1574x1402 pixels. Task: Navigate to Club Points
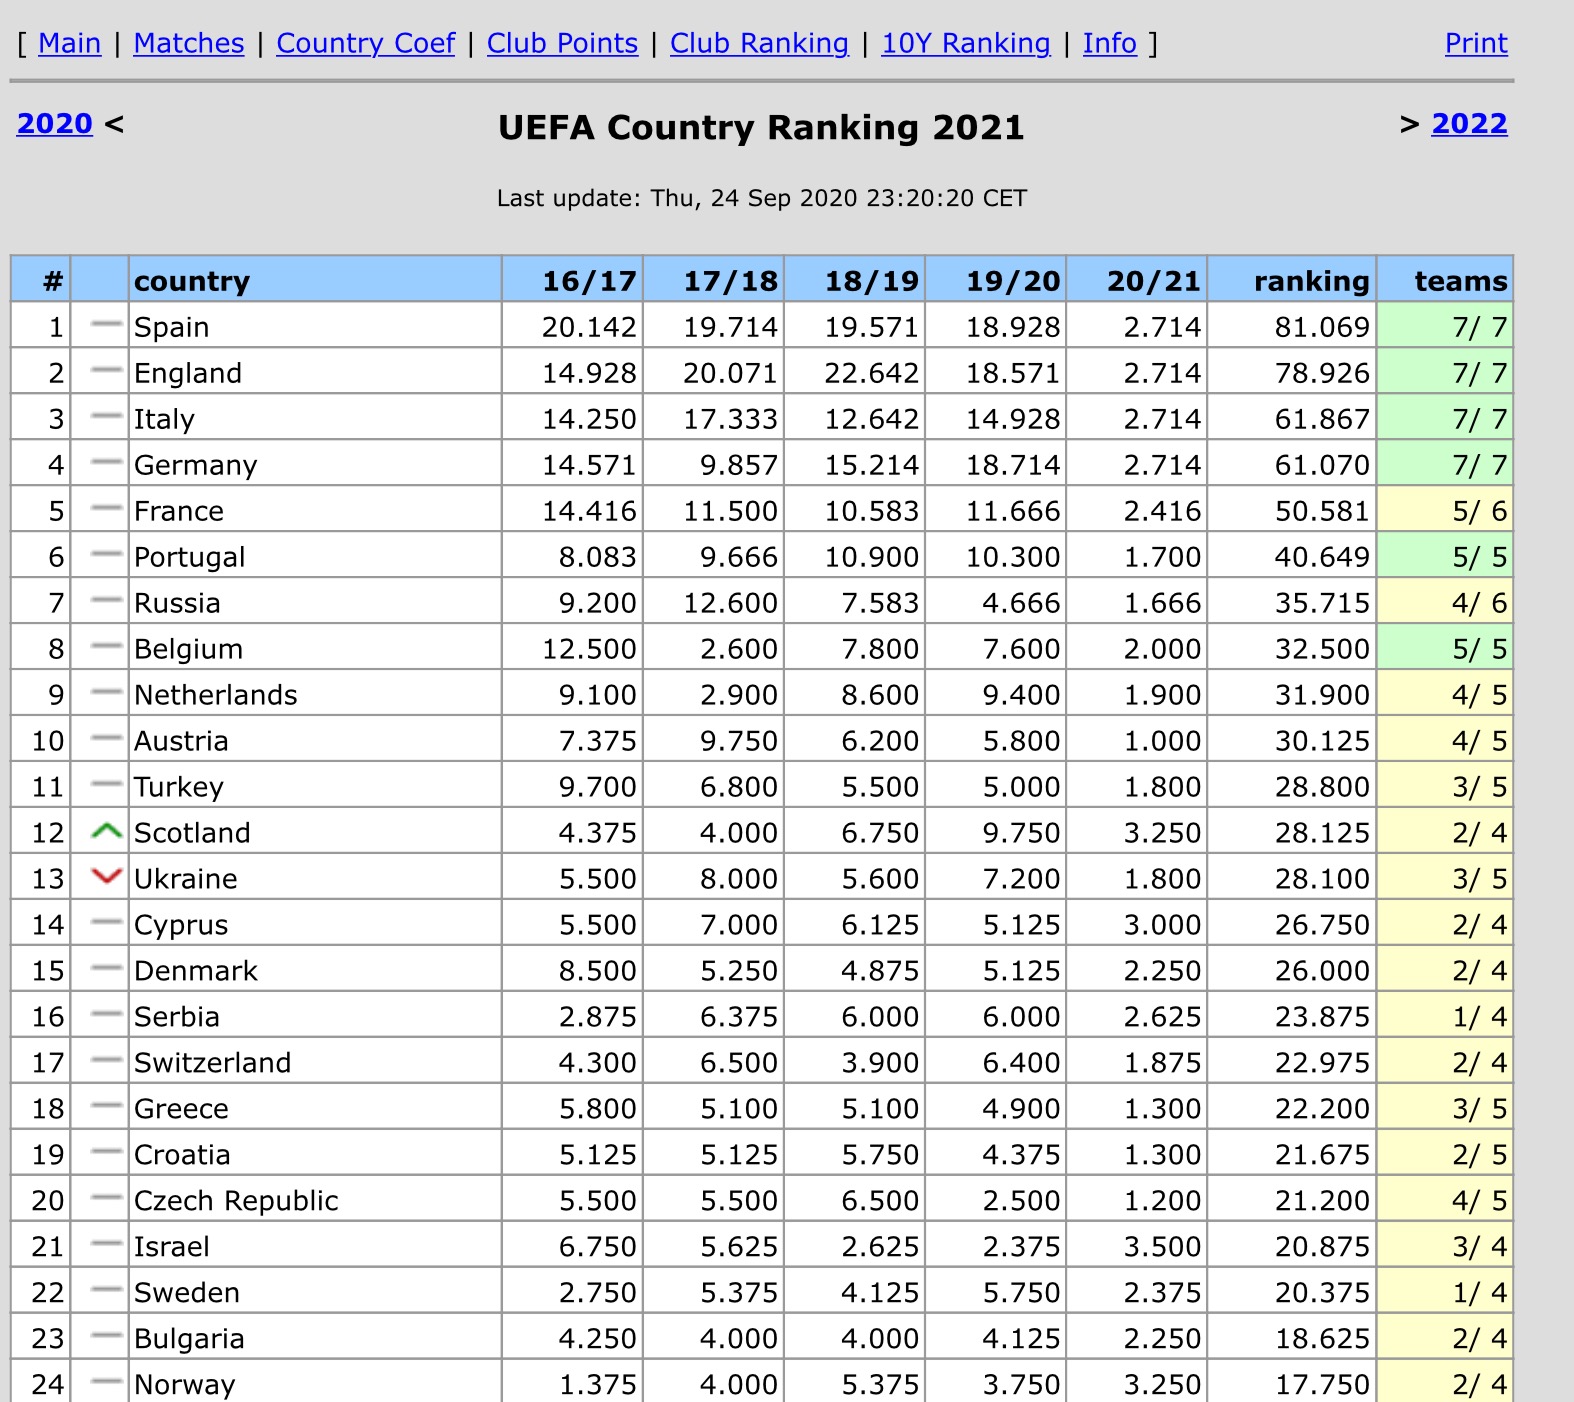click(562, 43)
